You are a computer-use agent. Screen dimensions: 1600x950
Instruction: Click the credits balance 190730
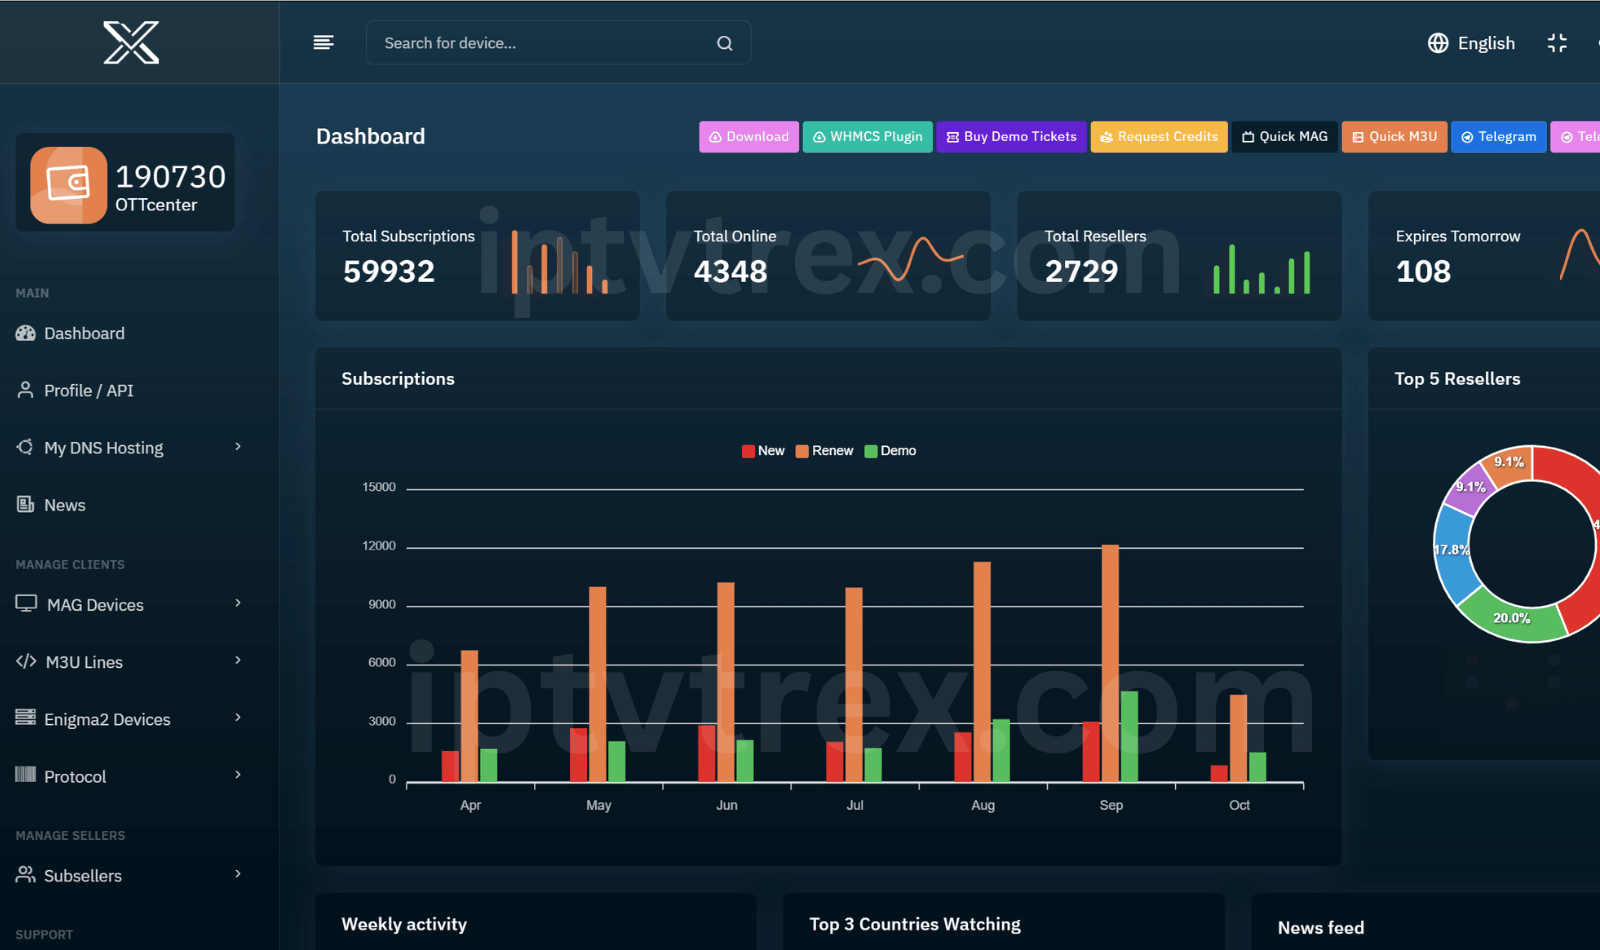(171, 177)
